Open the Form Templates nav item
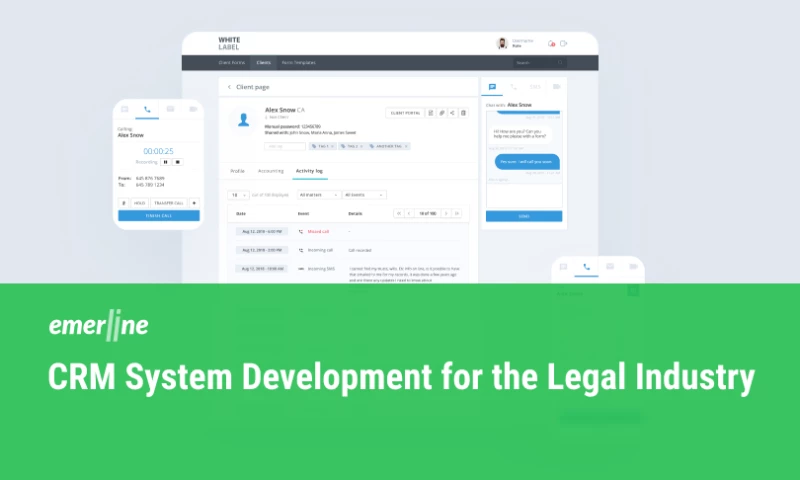Viewport: 800px width, 480px height. [x=298, y=63]
